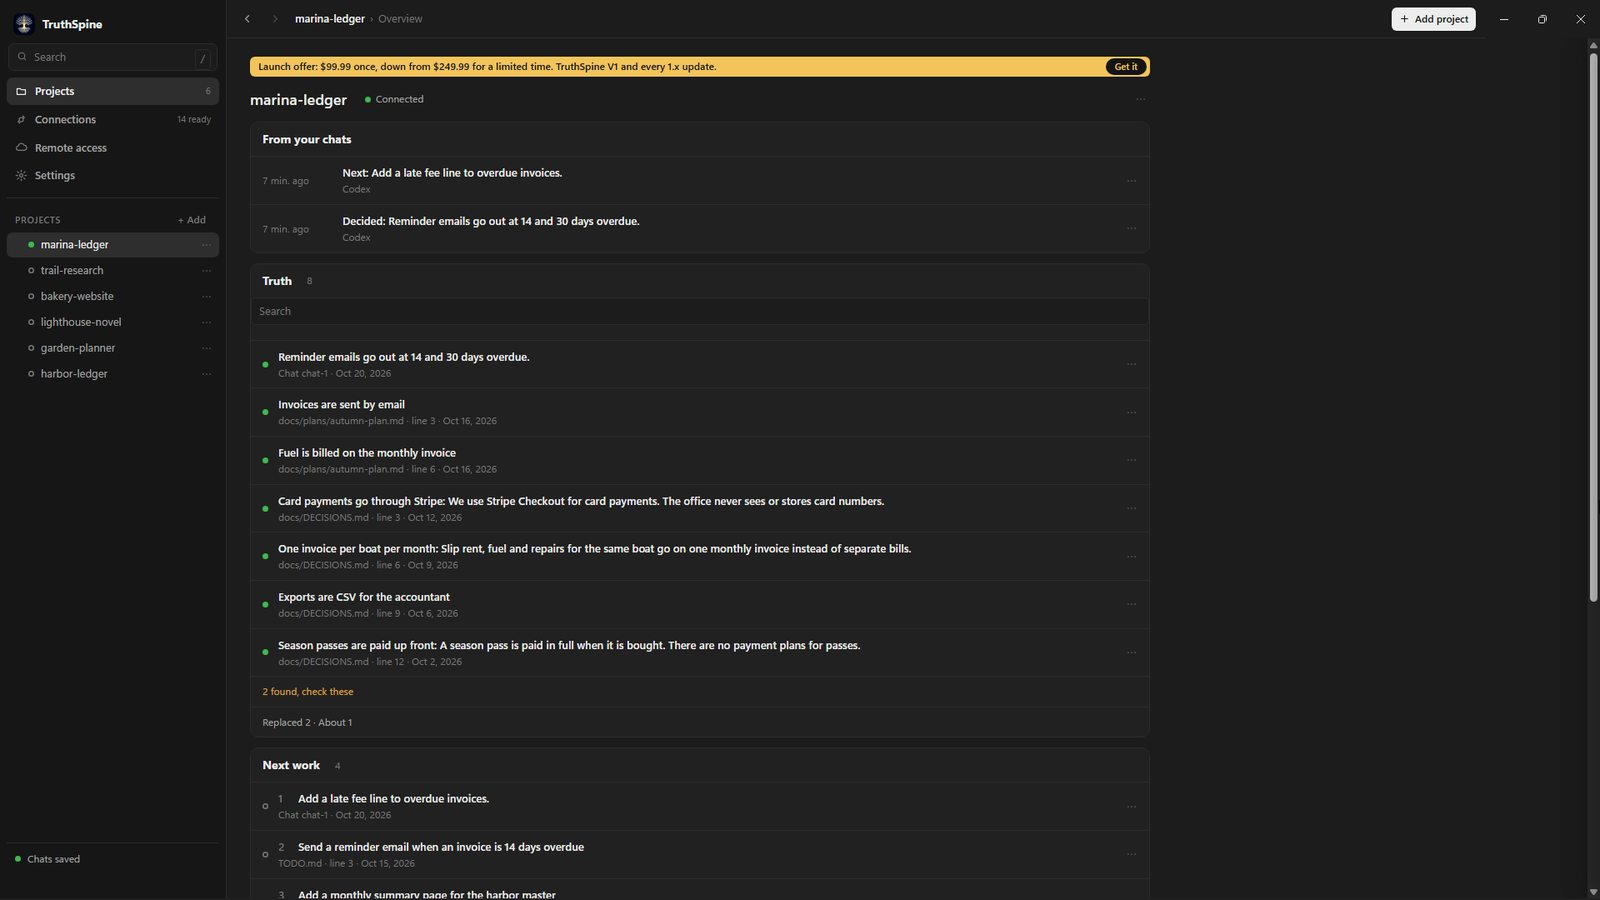
Task: Open Decided: Reminder emails chat entry
Action: [x=700, y=229]
